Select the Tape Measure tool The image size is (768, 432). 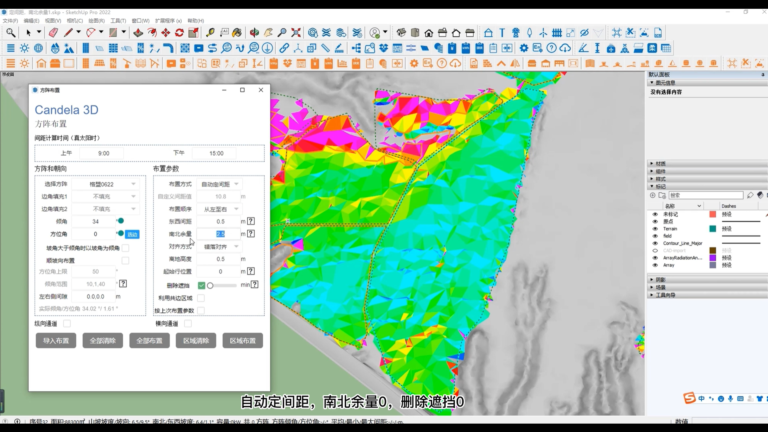click(210, 33)
